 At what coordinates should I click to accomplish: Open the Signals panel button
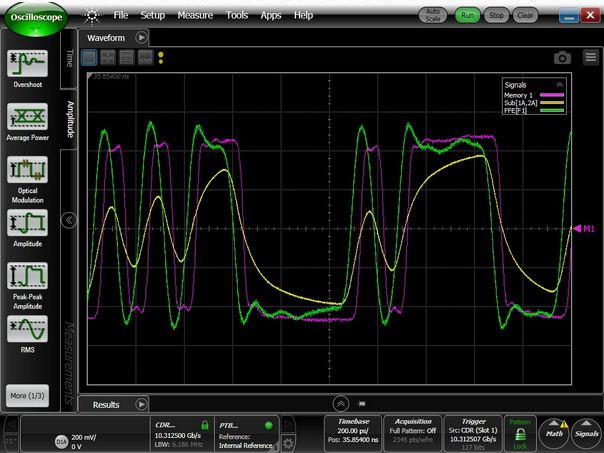tap(587, 434)
